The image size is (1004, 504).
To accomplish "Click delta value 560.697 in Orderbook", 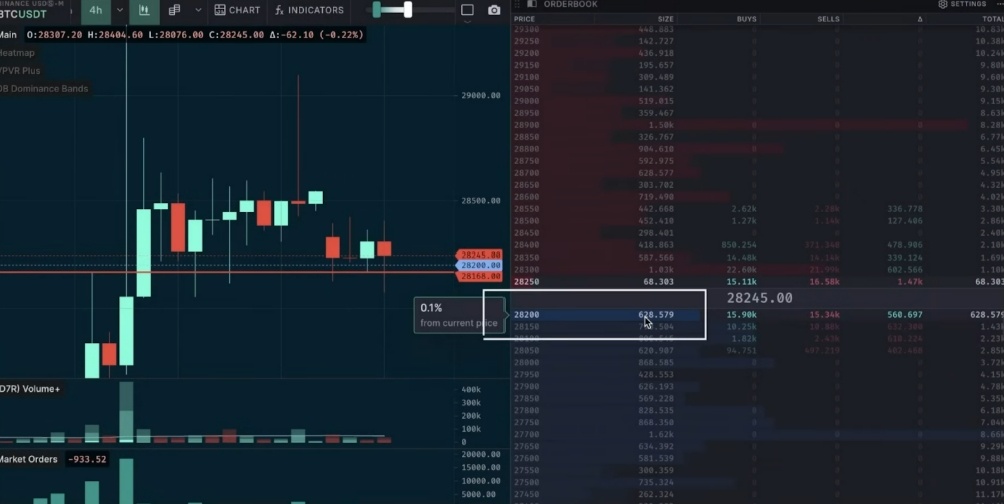I will 905,314.
